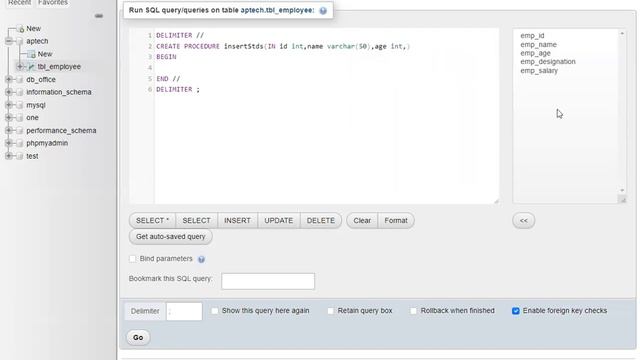Expand the test database node

click(x=9, y=156)
